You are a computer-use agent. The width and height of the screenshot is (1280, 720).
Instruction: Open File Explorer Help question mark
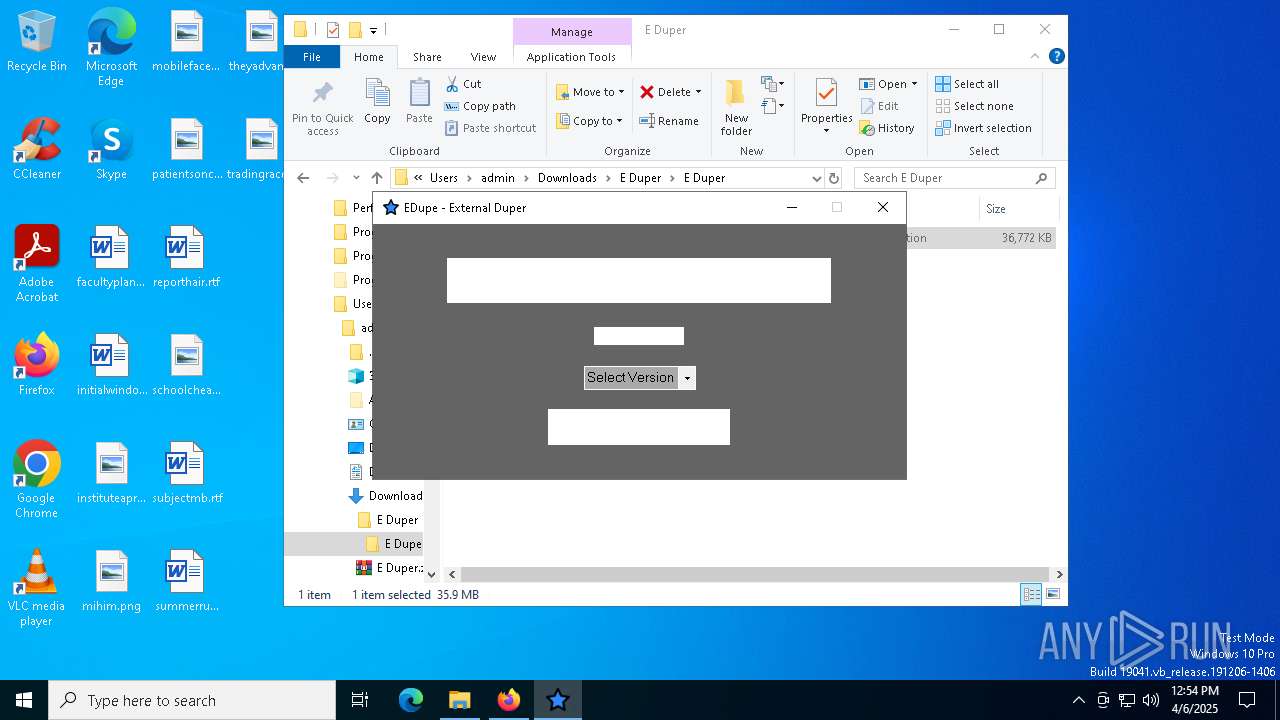pos(1056,57)
